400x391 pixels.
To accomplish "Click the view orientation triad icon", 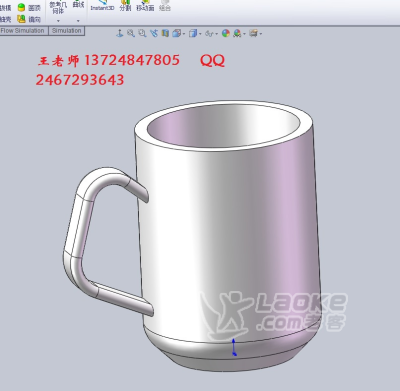I will (119, 33).
